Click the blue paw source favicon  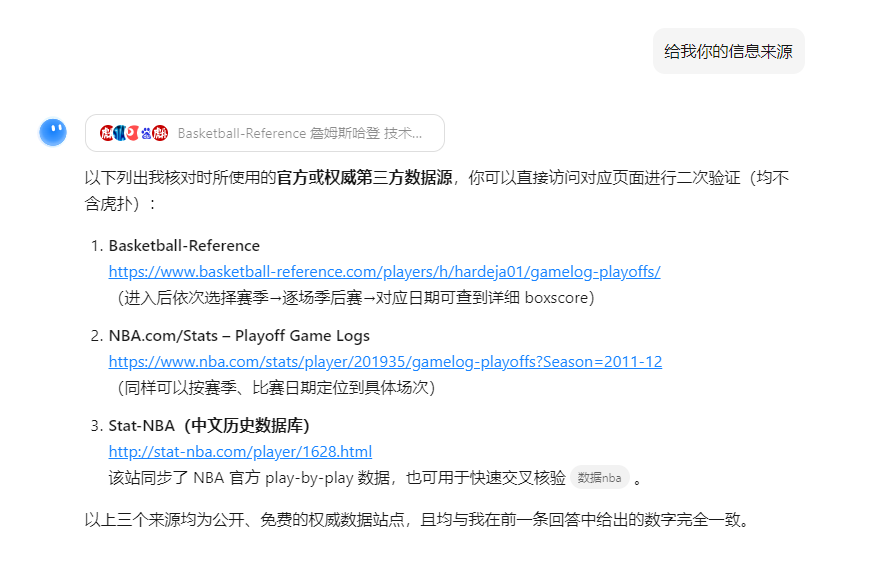(146, 133)
